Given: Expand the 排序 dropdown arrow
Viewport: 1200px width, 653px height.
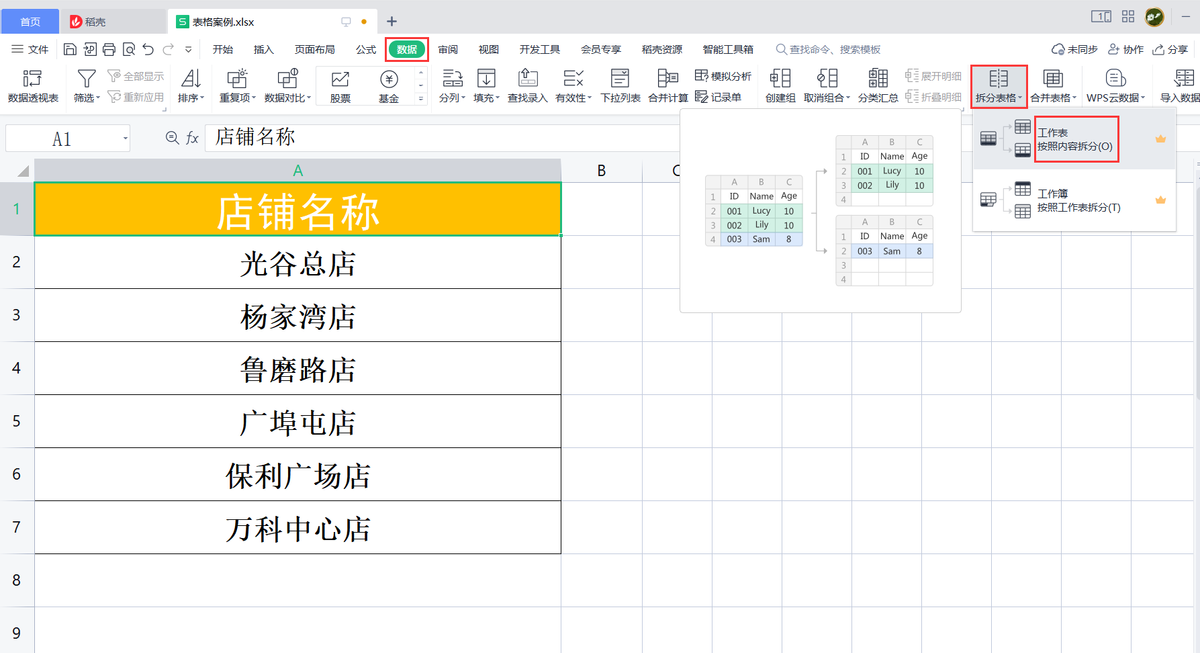Looking at the screenshot, I should pos(203,98).
